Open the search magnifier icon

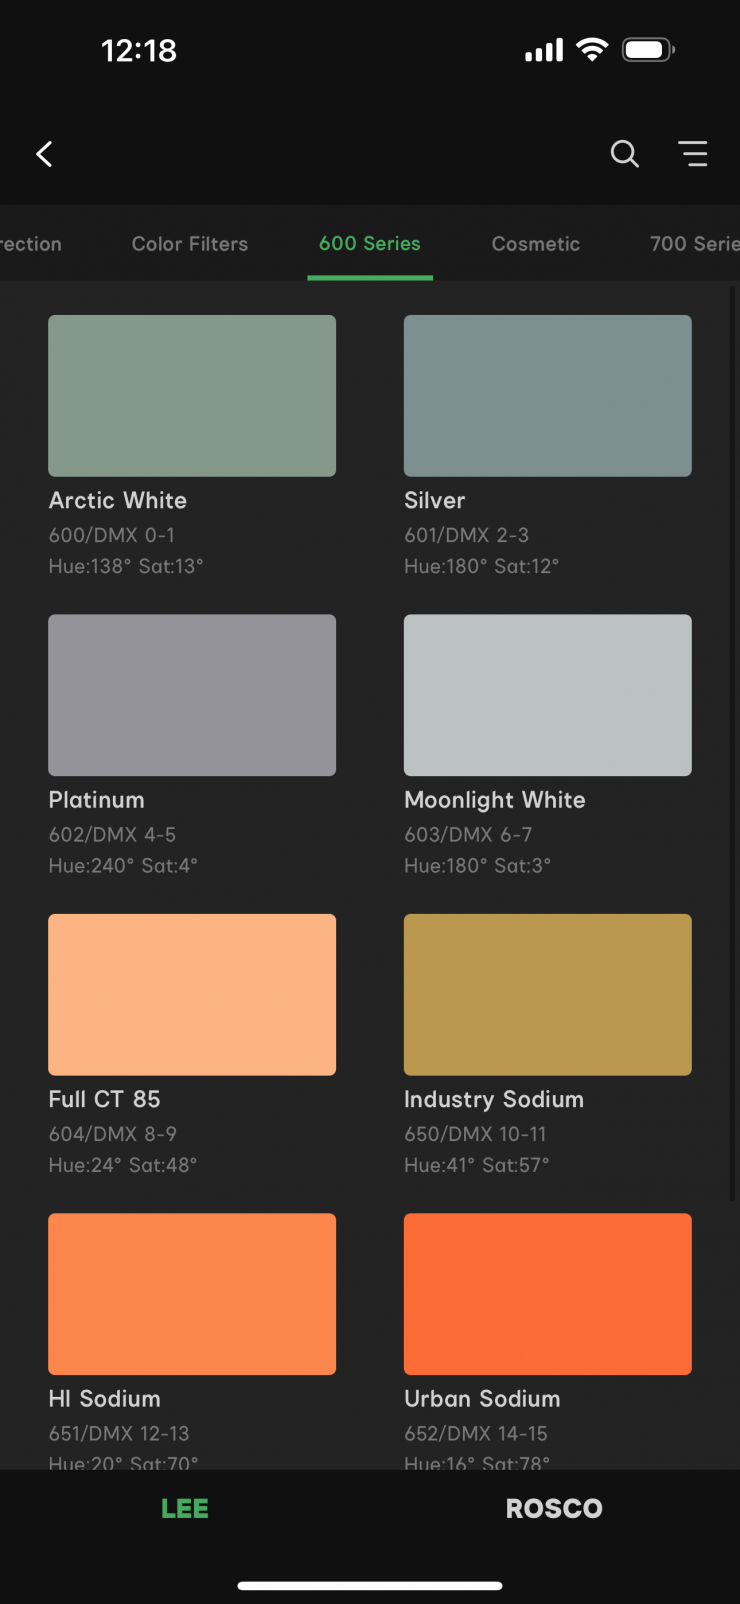click(x=624, y=154)
